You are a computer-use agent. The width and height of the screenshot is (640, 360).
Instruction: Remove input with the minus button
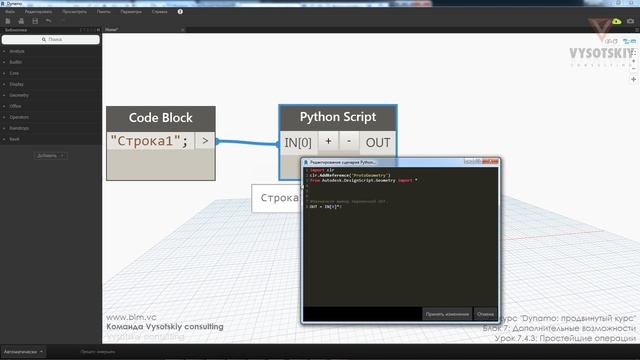pos(349,142)
